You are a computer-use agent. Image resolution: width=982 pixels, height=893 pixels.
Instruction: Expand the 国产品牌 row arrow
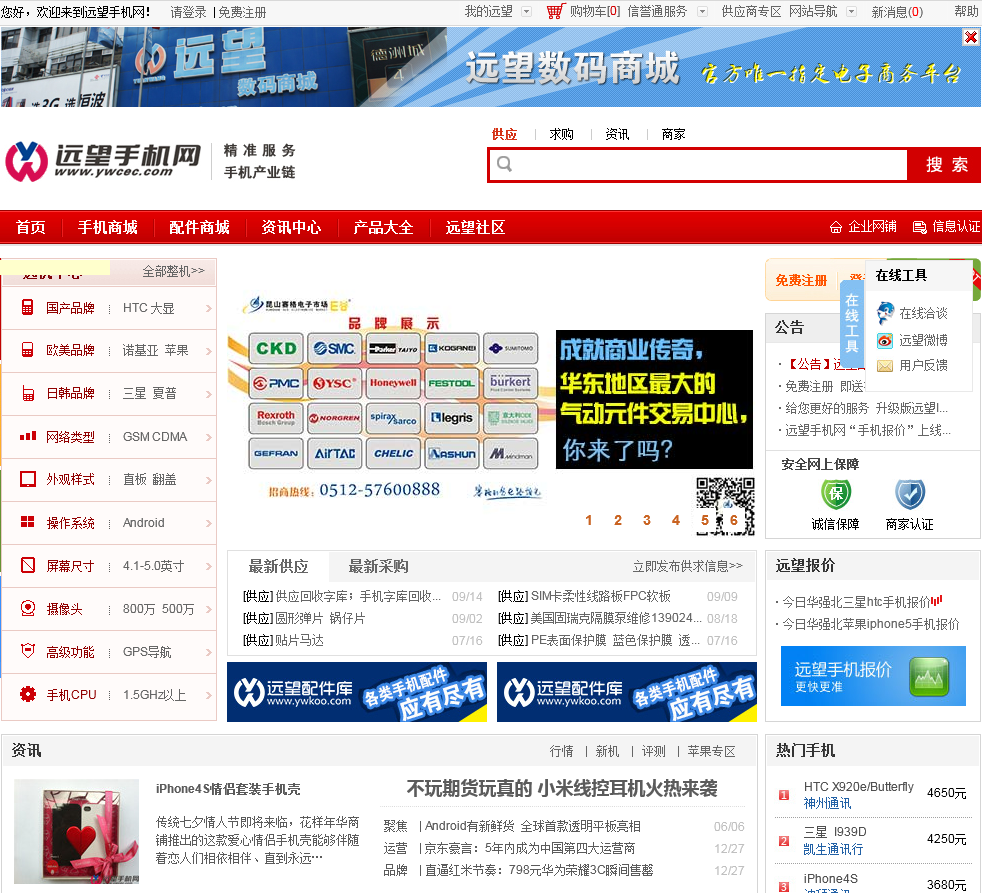209,308
